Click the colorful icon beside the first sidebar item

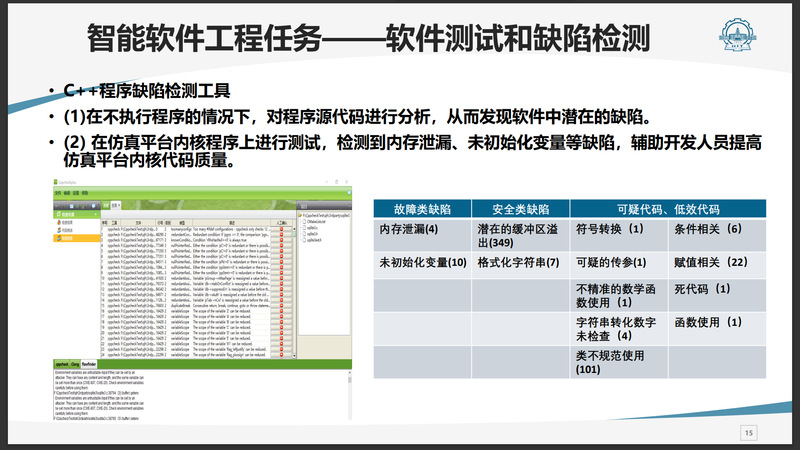click(57, 221)
